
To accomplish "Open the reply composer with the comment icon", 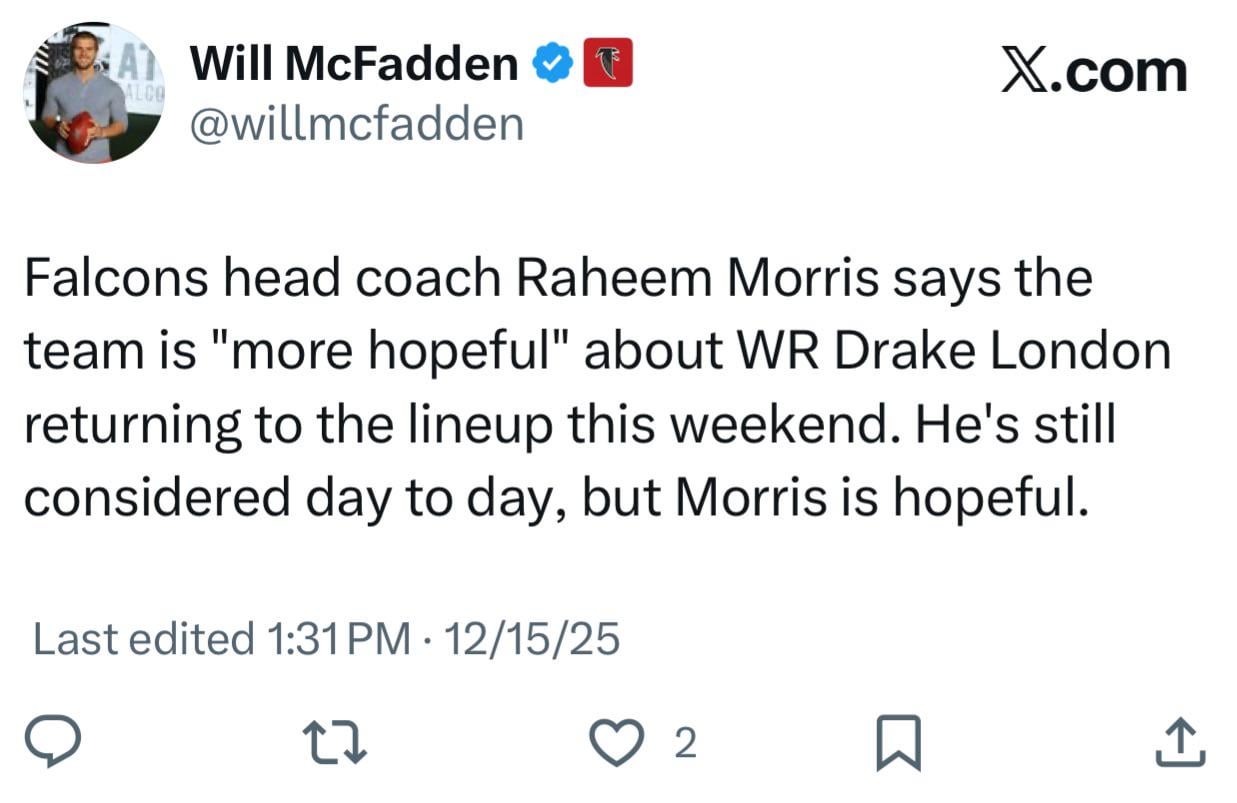I will [x=55, y=742].
